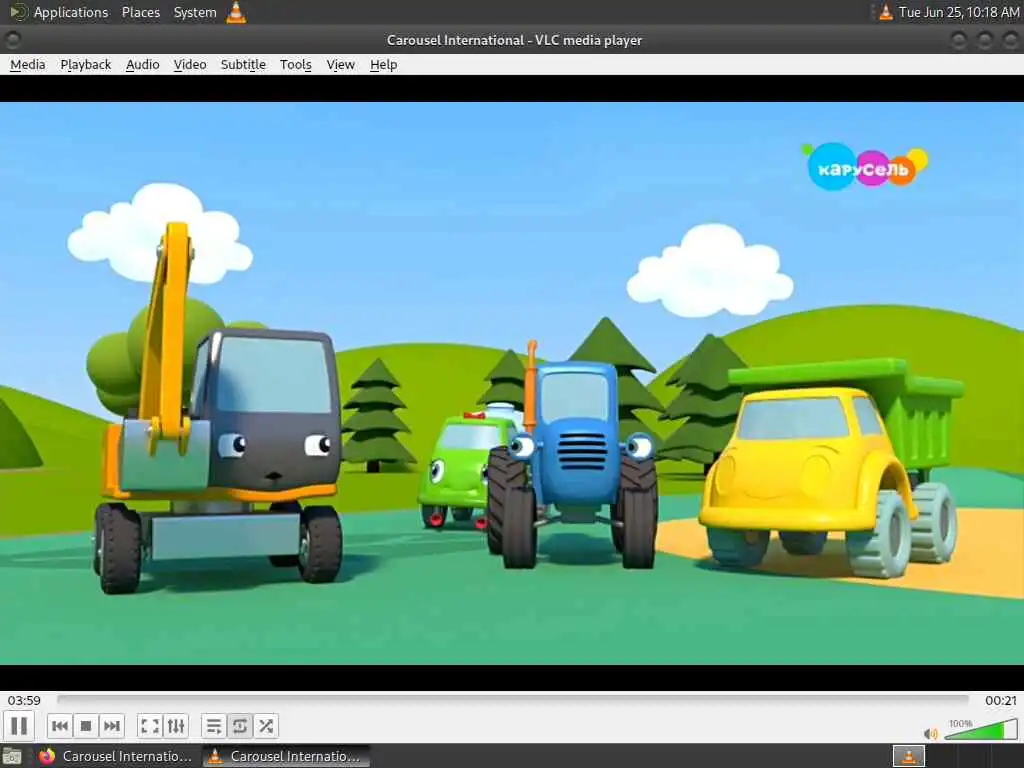Switch to Firefox Carousel International taskbar window
The image size is (1024, 768).
[116, 756]
